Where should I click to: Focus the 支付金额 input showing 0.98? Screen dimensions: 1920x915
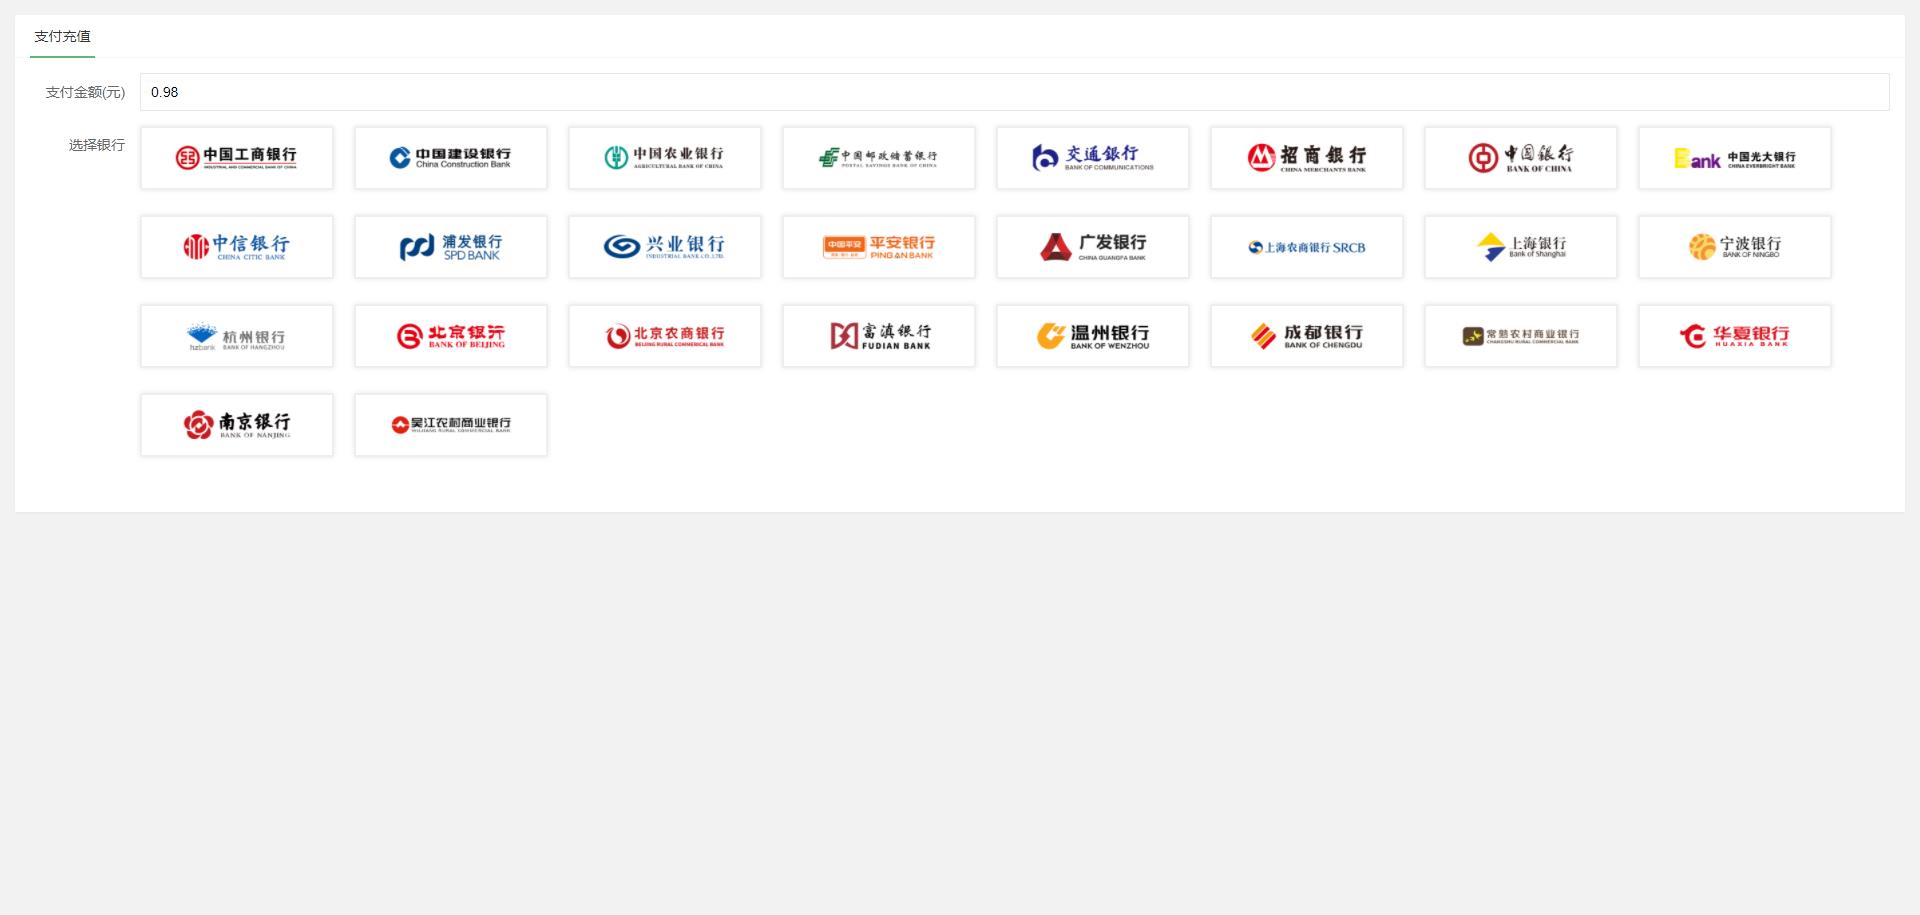click(1014, 92)
